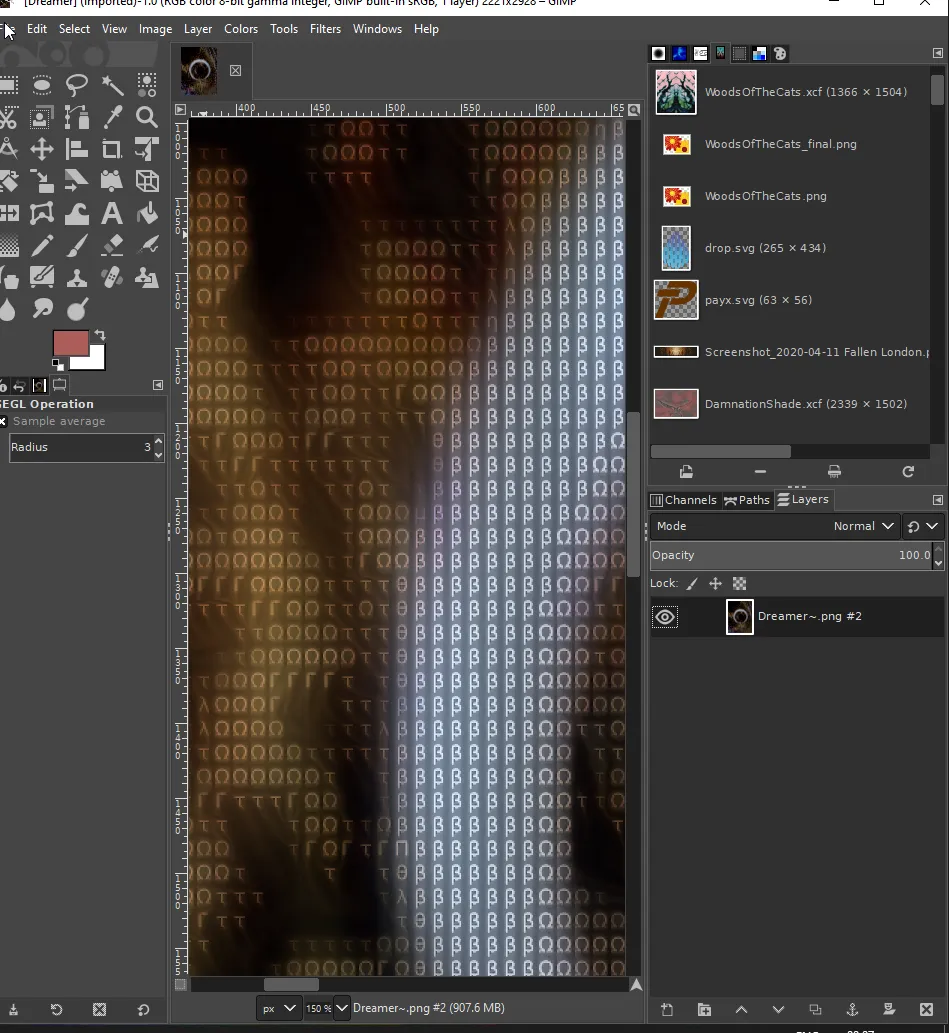Toggle the Sample average checkbox
Screen dimensions: 949x1033
click(3, 421)
